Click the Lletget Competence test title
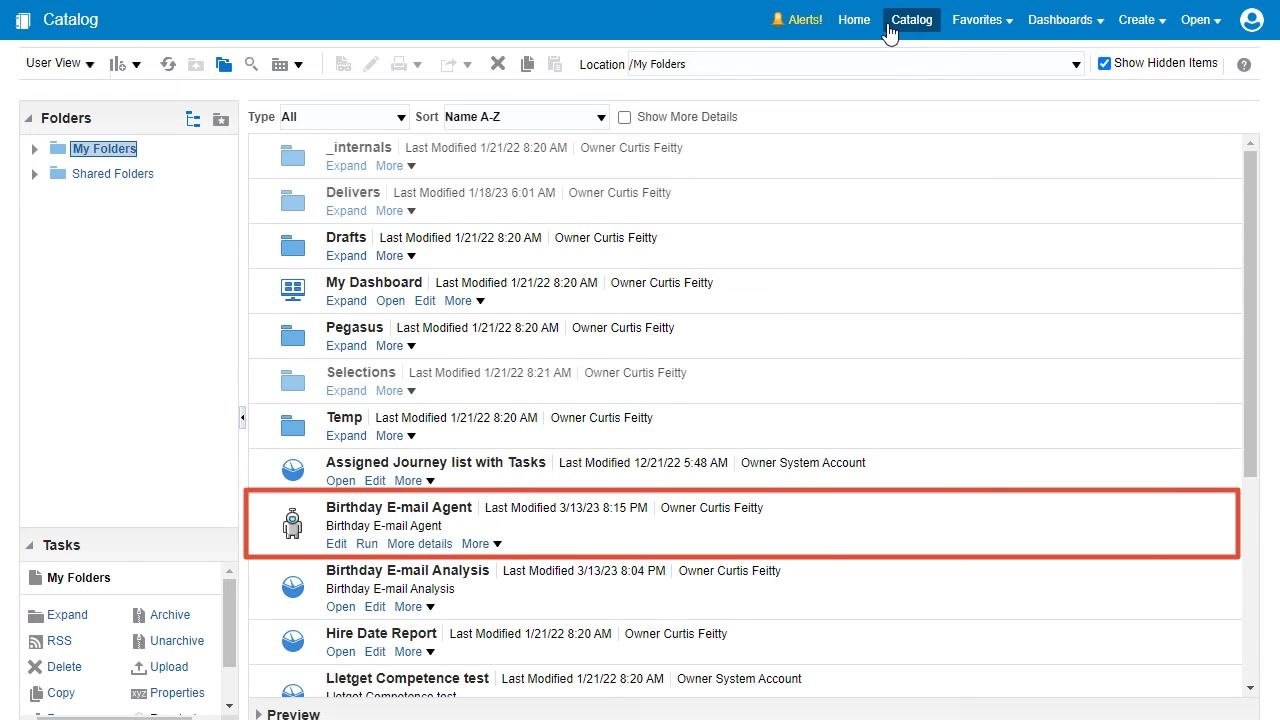 pos(407,678)
